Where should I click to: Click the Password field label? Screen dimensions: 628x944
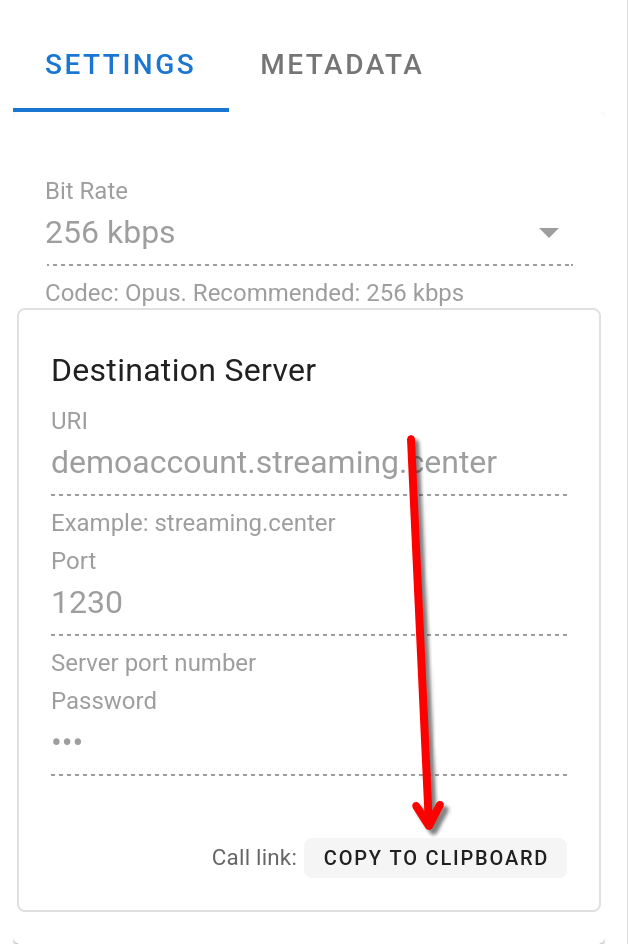[103, 701]
